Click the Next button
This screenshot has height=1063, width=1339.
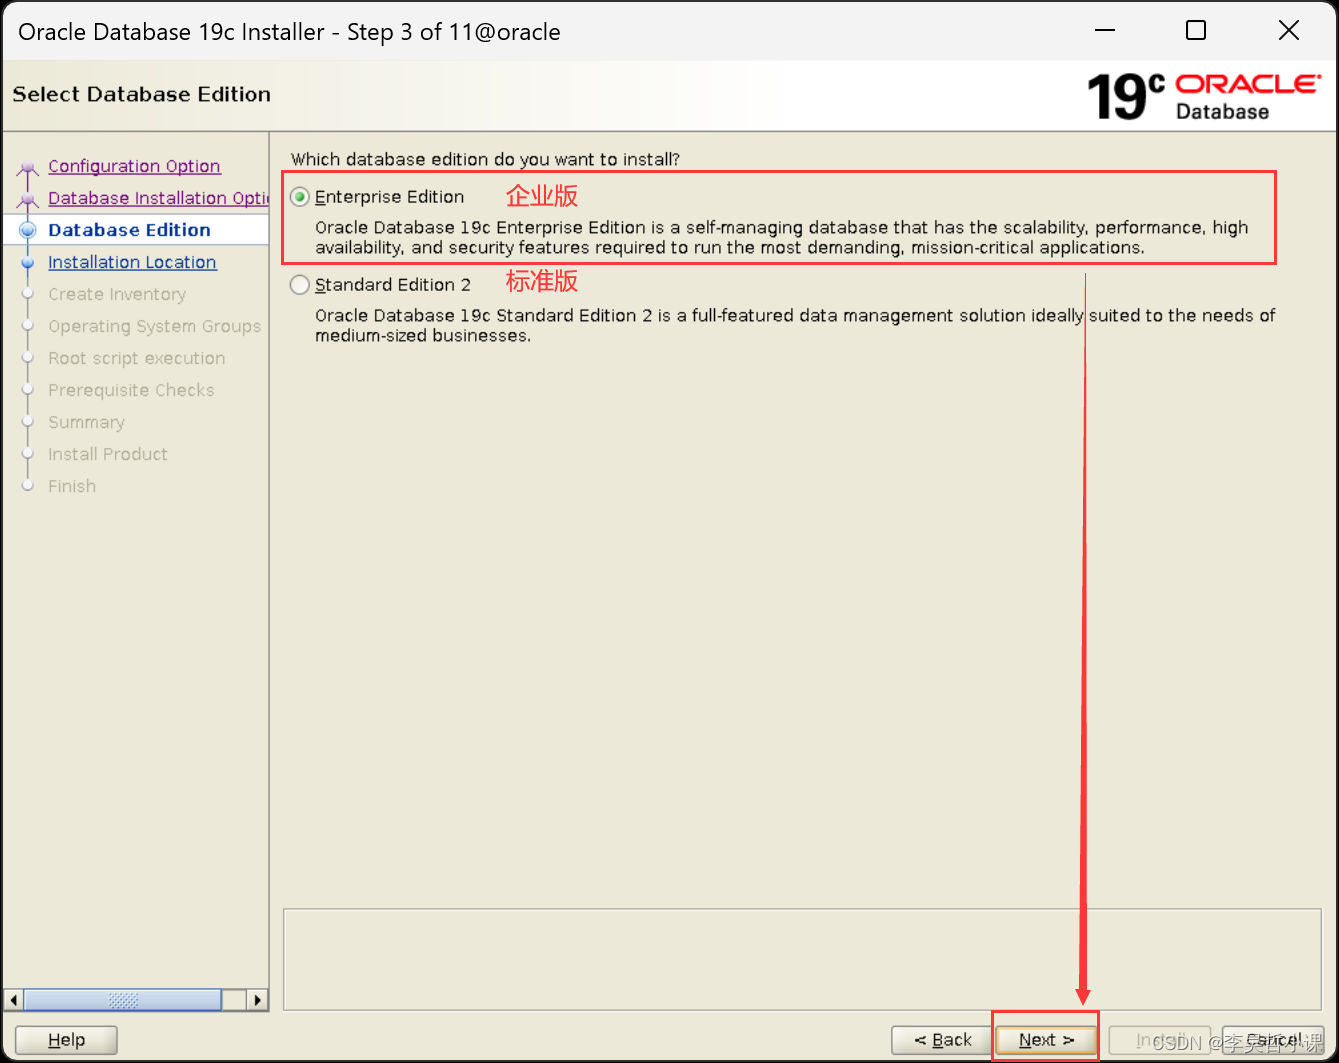click(1046, 1040)
